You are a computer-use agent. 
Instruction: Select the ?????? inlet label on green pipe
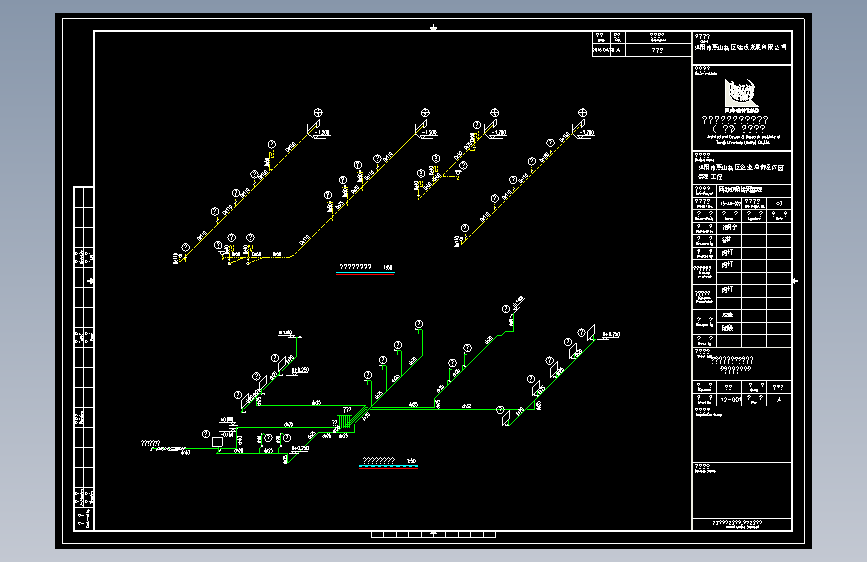(x=150, y=443)
